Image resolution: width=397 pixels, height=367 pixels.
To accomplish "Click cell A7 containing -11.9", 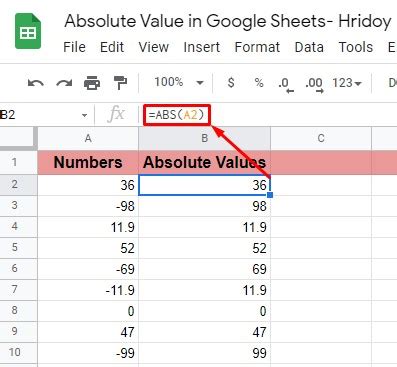I will tap(88, 290).
